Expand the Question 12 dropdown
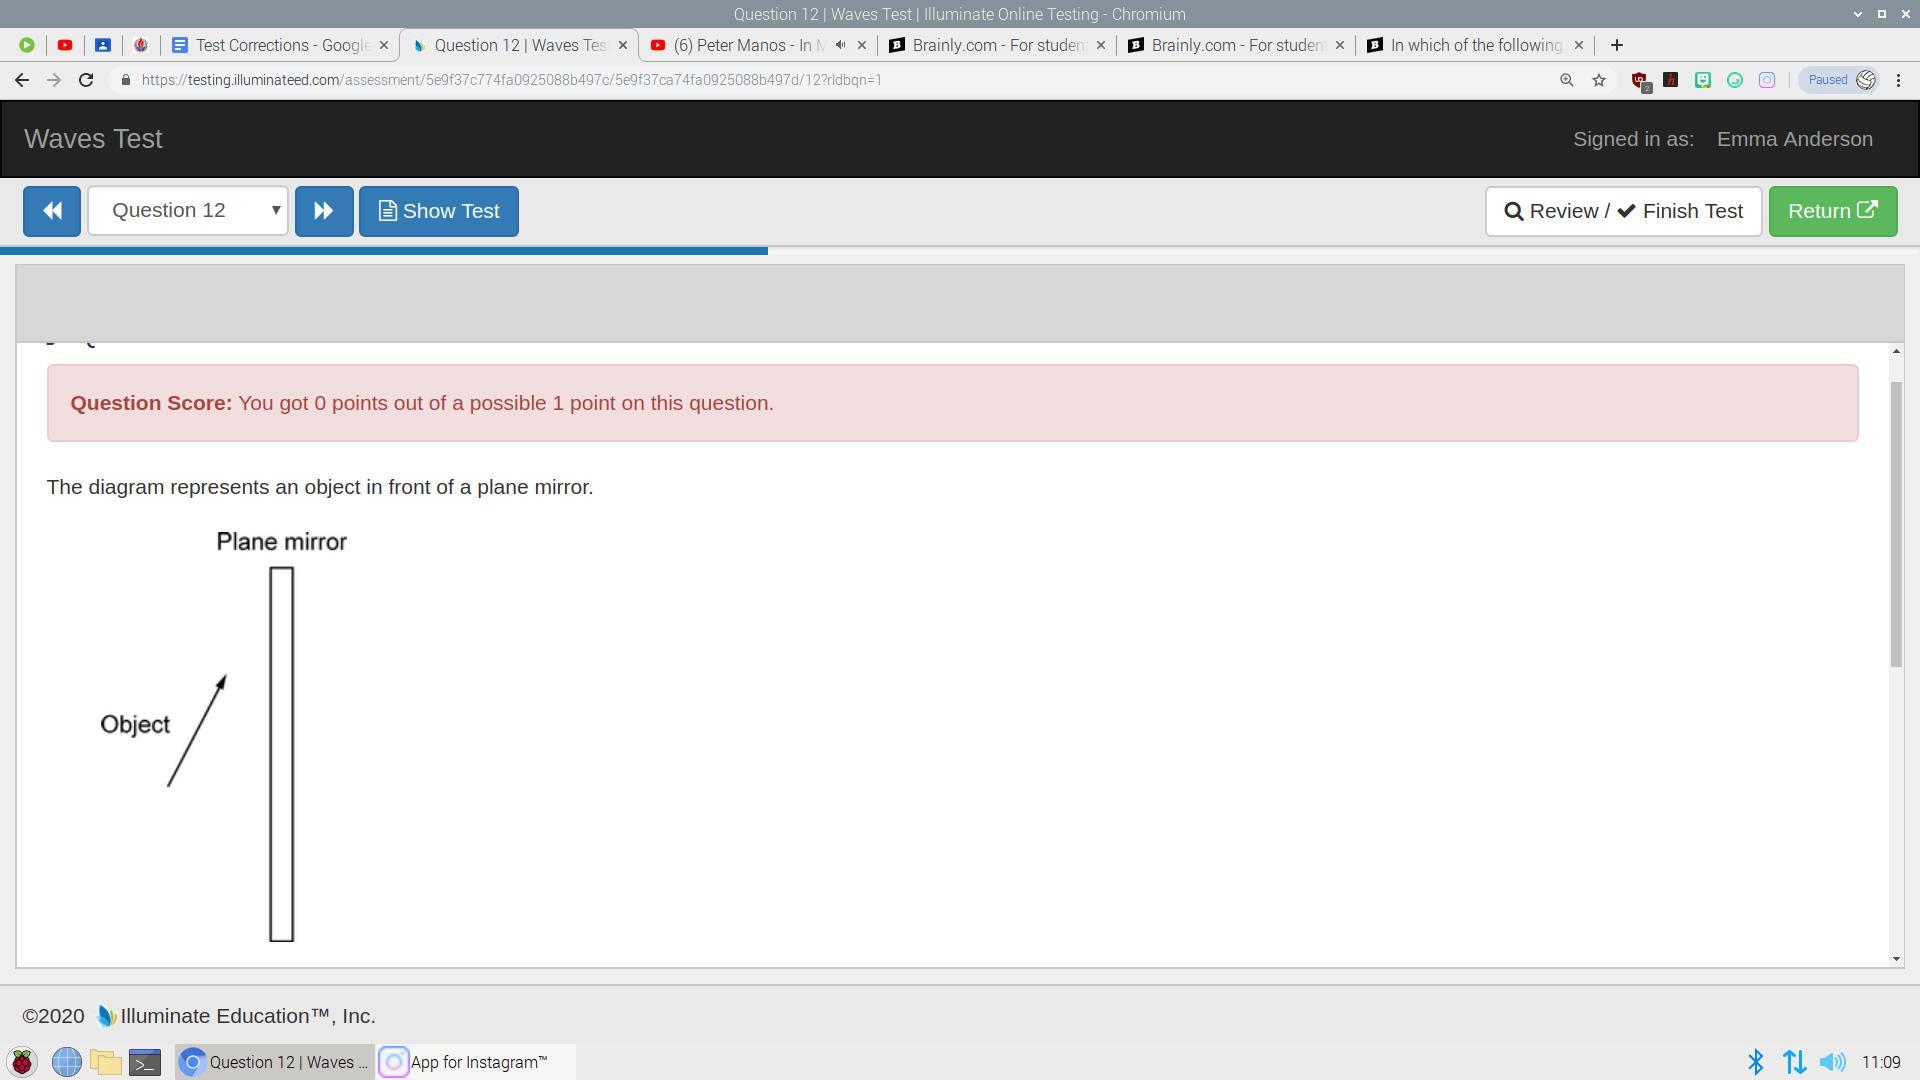Viewport: 1920px width, 1080px height. tap(188, 211)
